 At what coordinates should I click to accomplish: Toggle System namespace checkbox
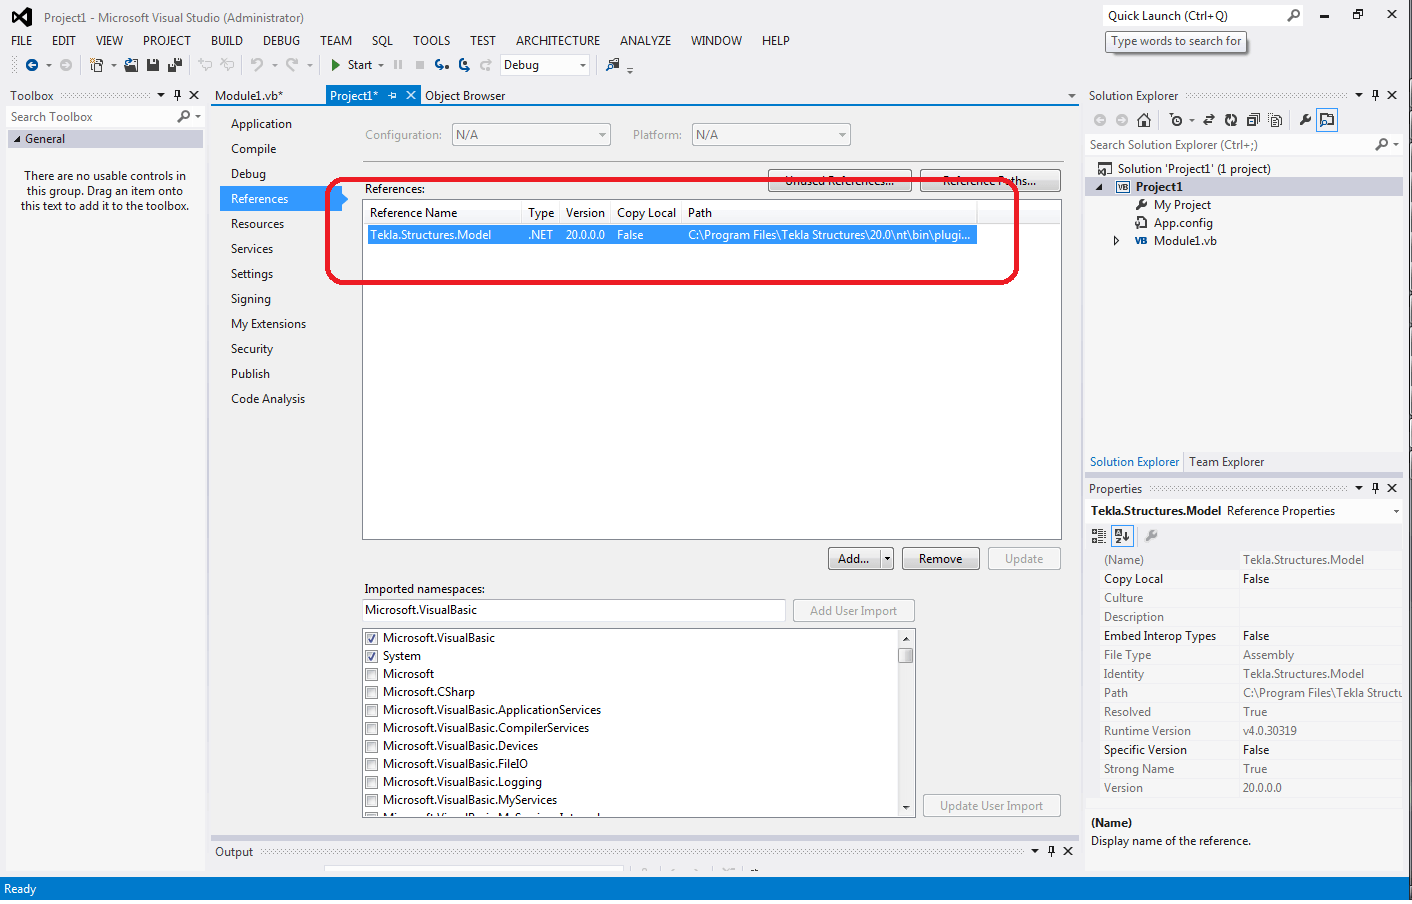372,656
